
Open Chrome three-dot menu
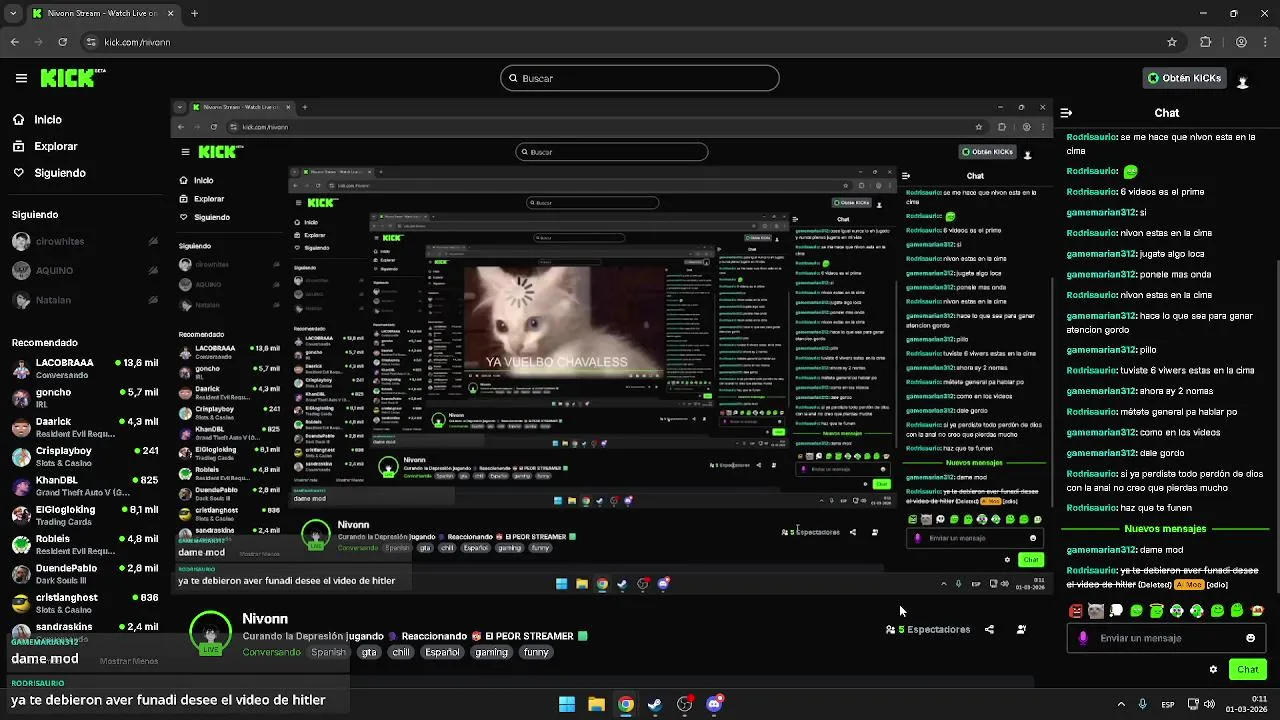point(1265,42)
